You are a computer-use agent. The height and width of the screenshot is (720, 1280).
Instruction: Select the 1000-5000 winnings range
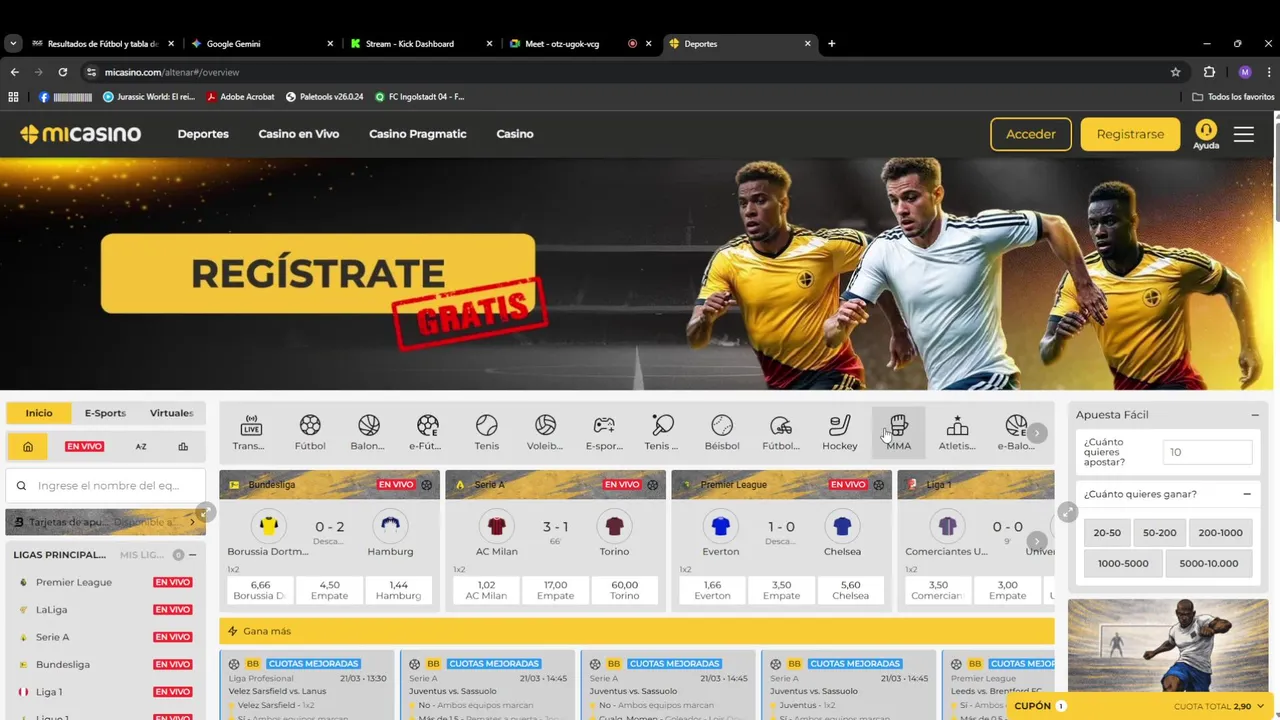[x=1123, y=563]
